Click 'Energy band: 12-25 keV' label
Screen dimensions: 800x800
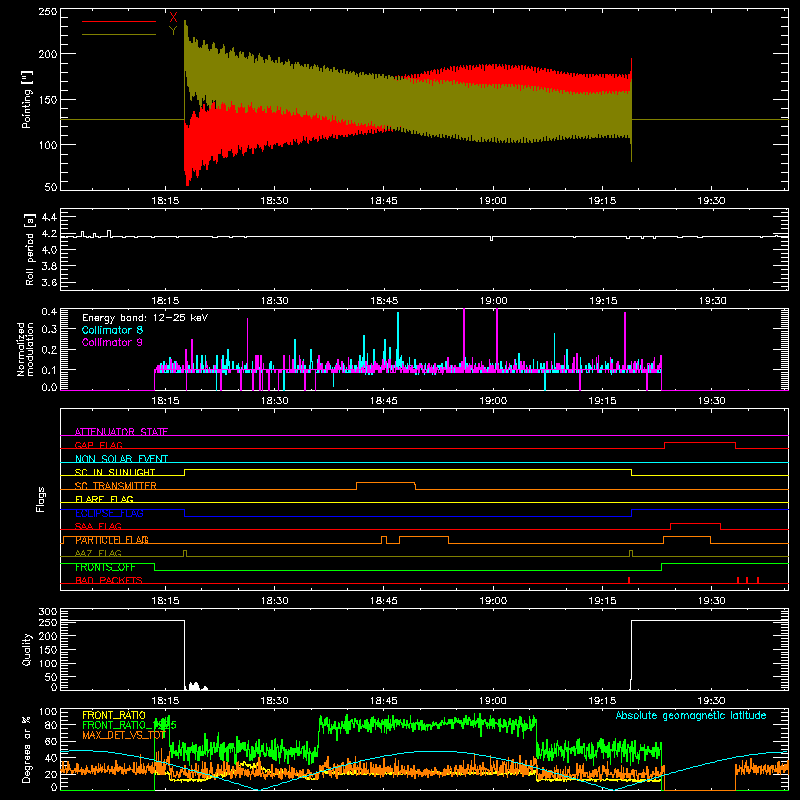[x=145, y=318]
